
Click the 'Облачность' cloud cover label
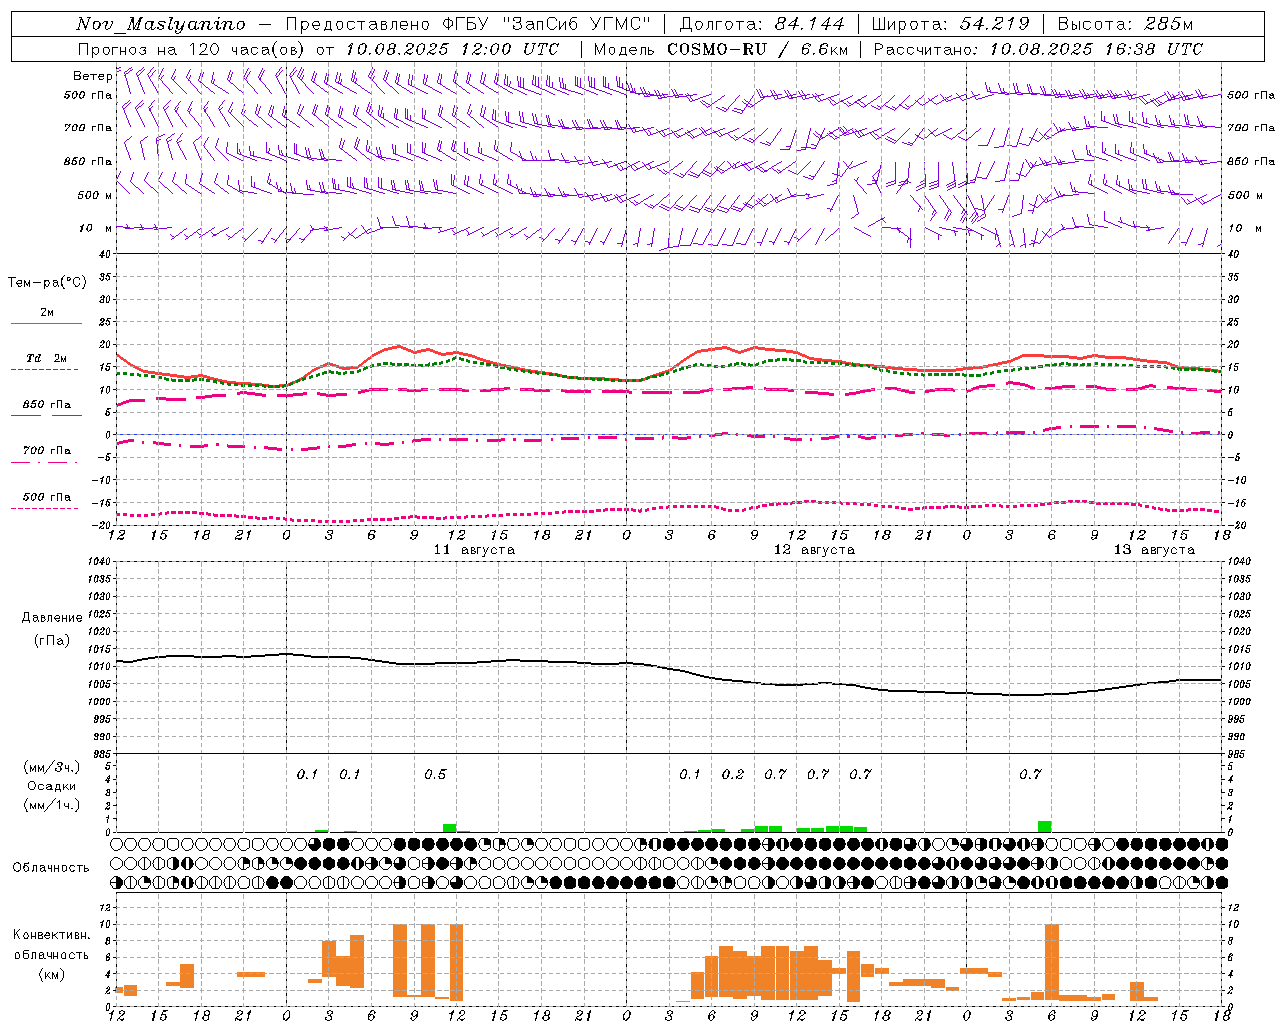51,868
